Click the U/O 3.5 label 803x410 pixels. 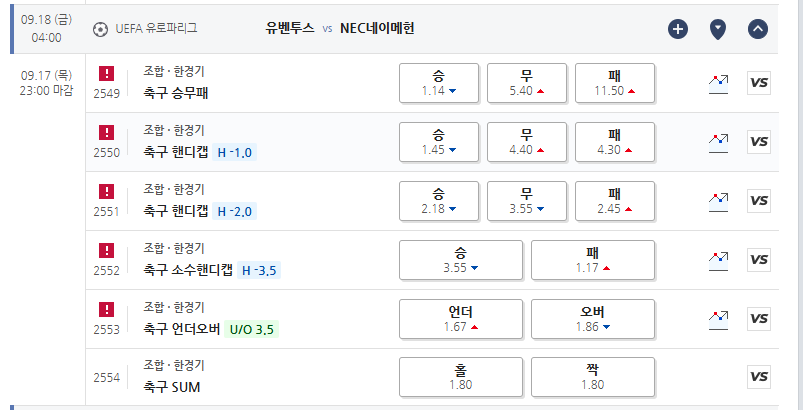251,329
